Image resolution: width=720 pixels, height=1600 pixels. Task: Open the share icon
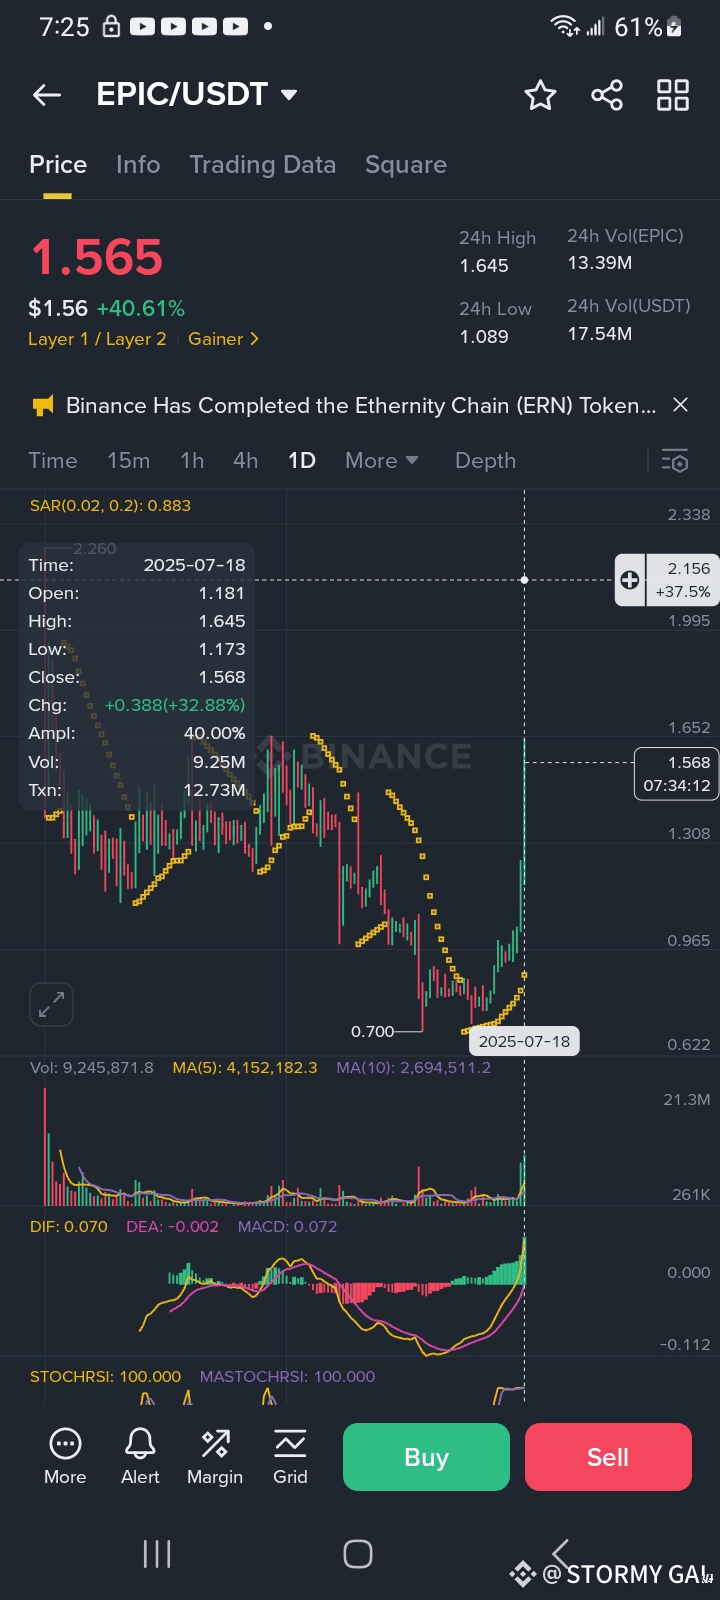pos(607,95)
